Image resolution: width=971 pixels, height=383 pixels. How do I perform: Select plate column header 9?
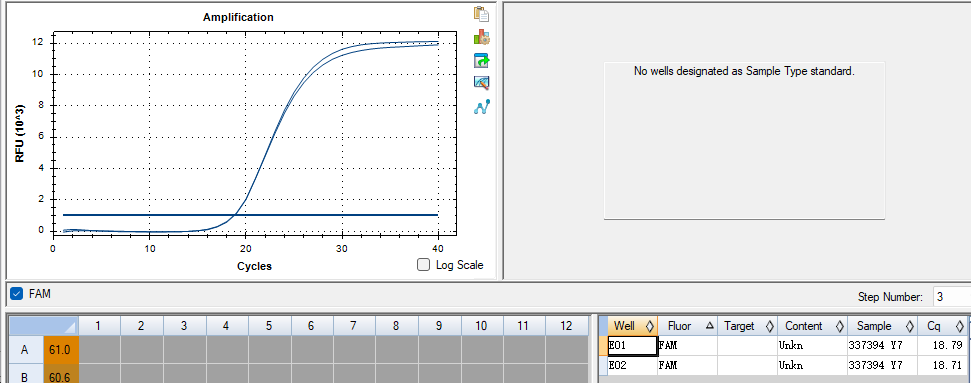(x=439, y=325)
